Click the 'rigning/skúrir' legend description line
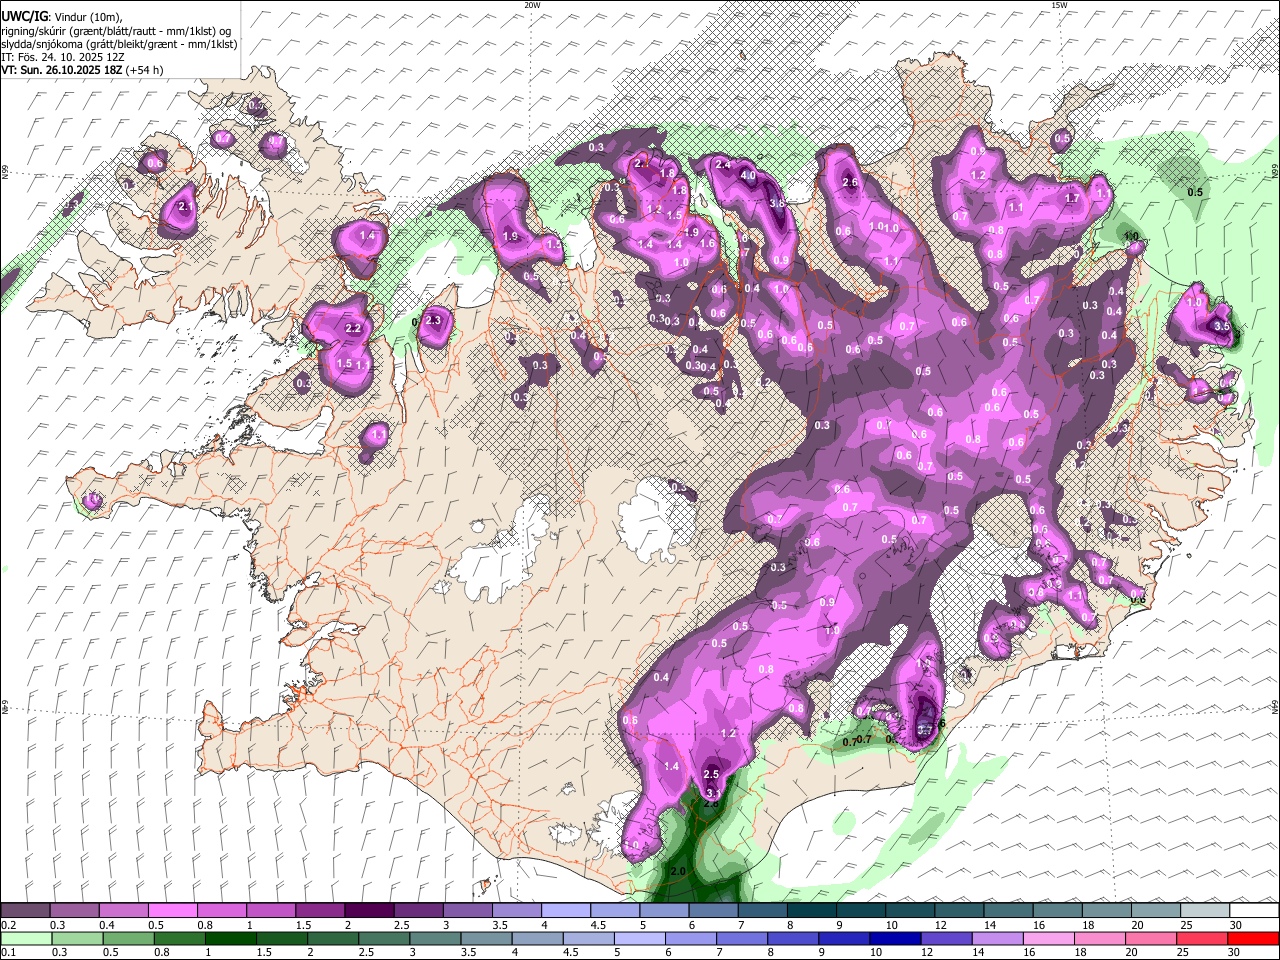 pos(116,30)
